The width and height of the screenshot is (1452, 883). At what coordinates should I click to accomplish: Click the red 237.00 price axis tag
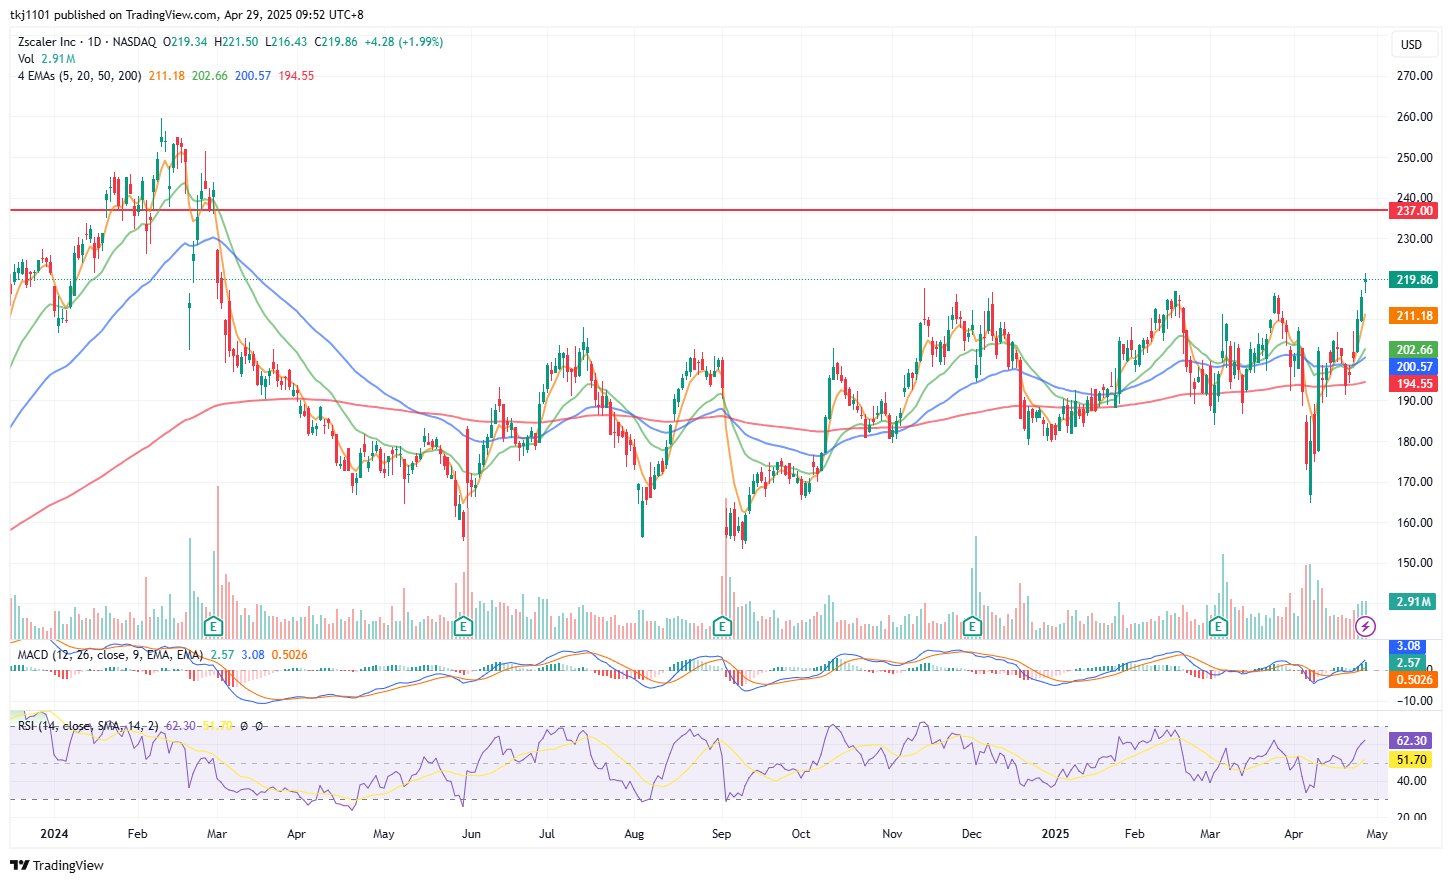coord(1414,210)
